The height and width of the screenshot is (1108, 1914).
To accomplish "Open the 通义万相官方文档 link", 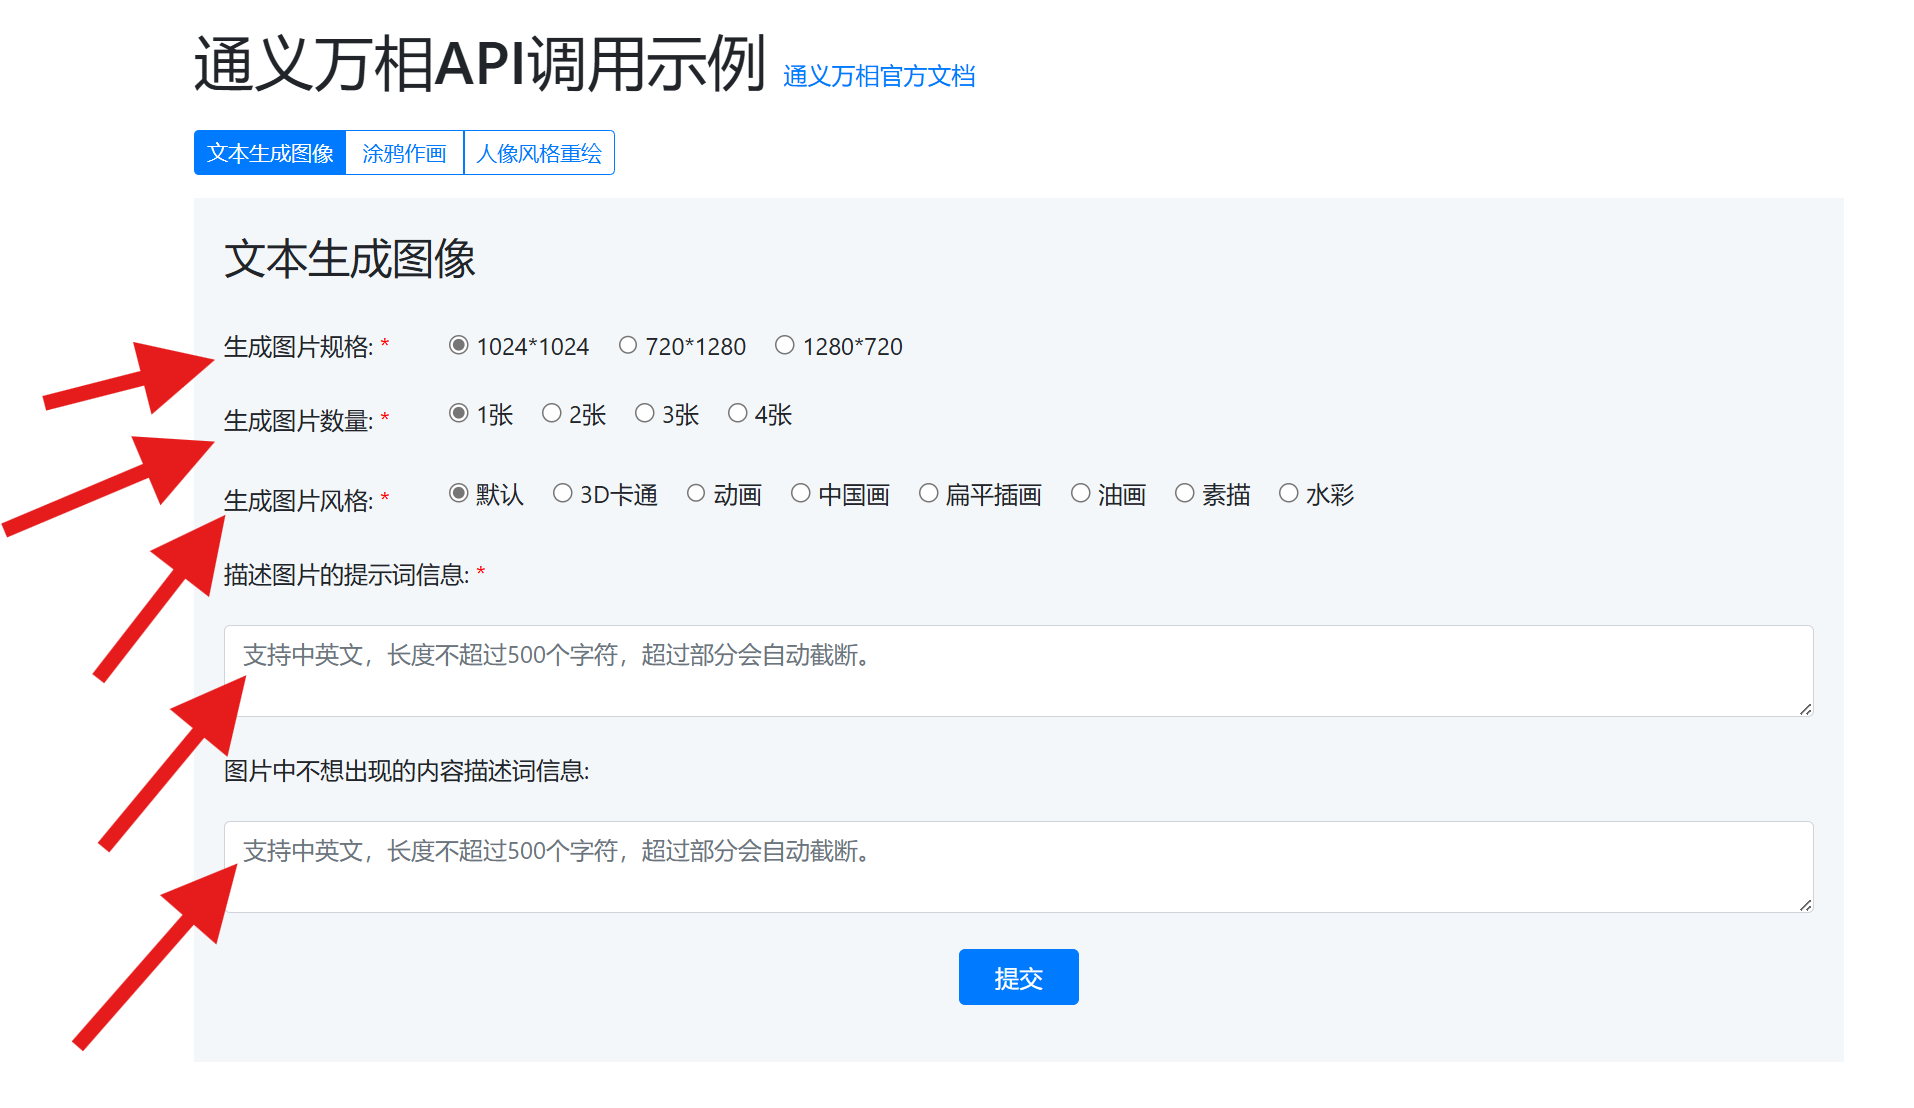I will (x=879, y=76).
